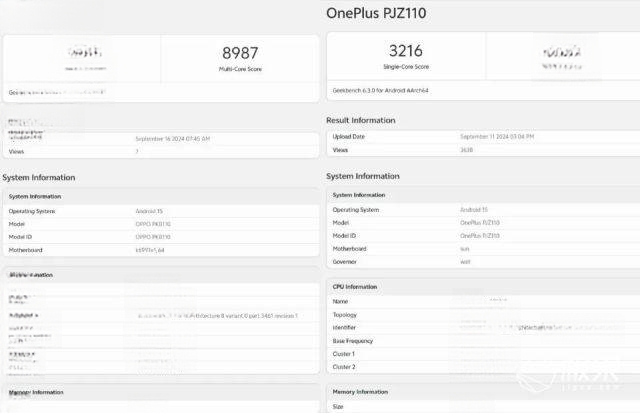Click 'Motherboard' label in the OnePlus table
The height and width of the screenshot is (413, 640).
pos(349,249)
